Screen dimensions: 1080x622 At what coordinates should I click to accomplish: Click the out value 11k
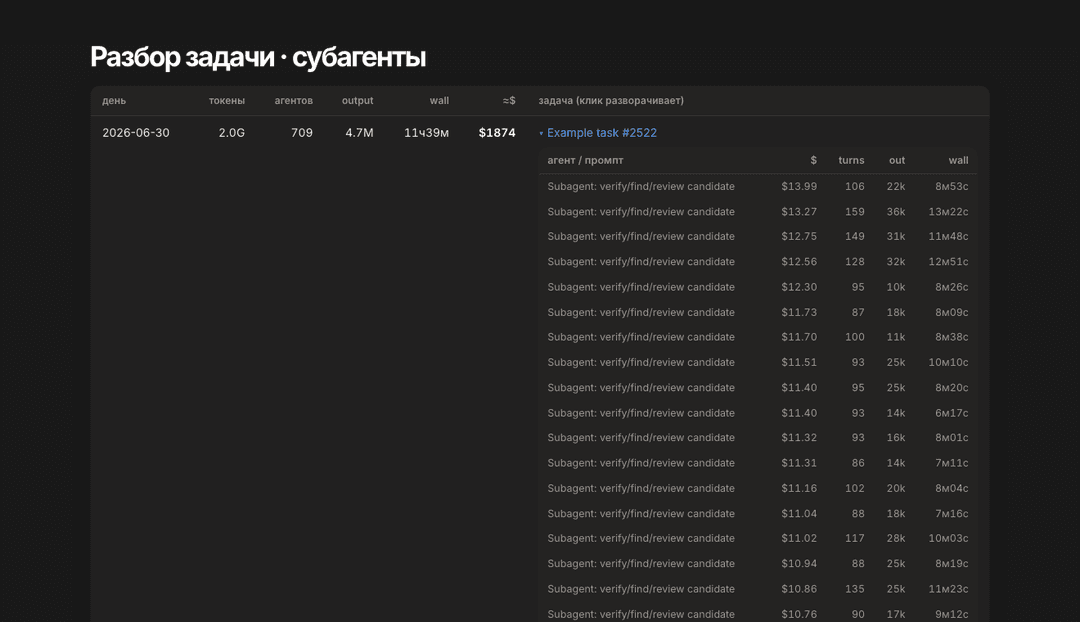click(896, 337)
